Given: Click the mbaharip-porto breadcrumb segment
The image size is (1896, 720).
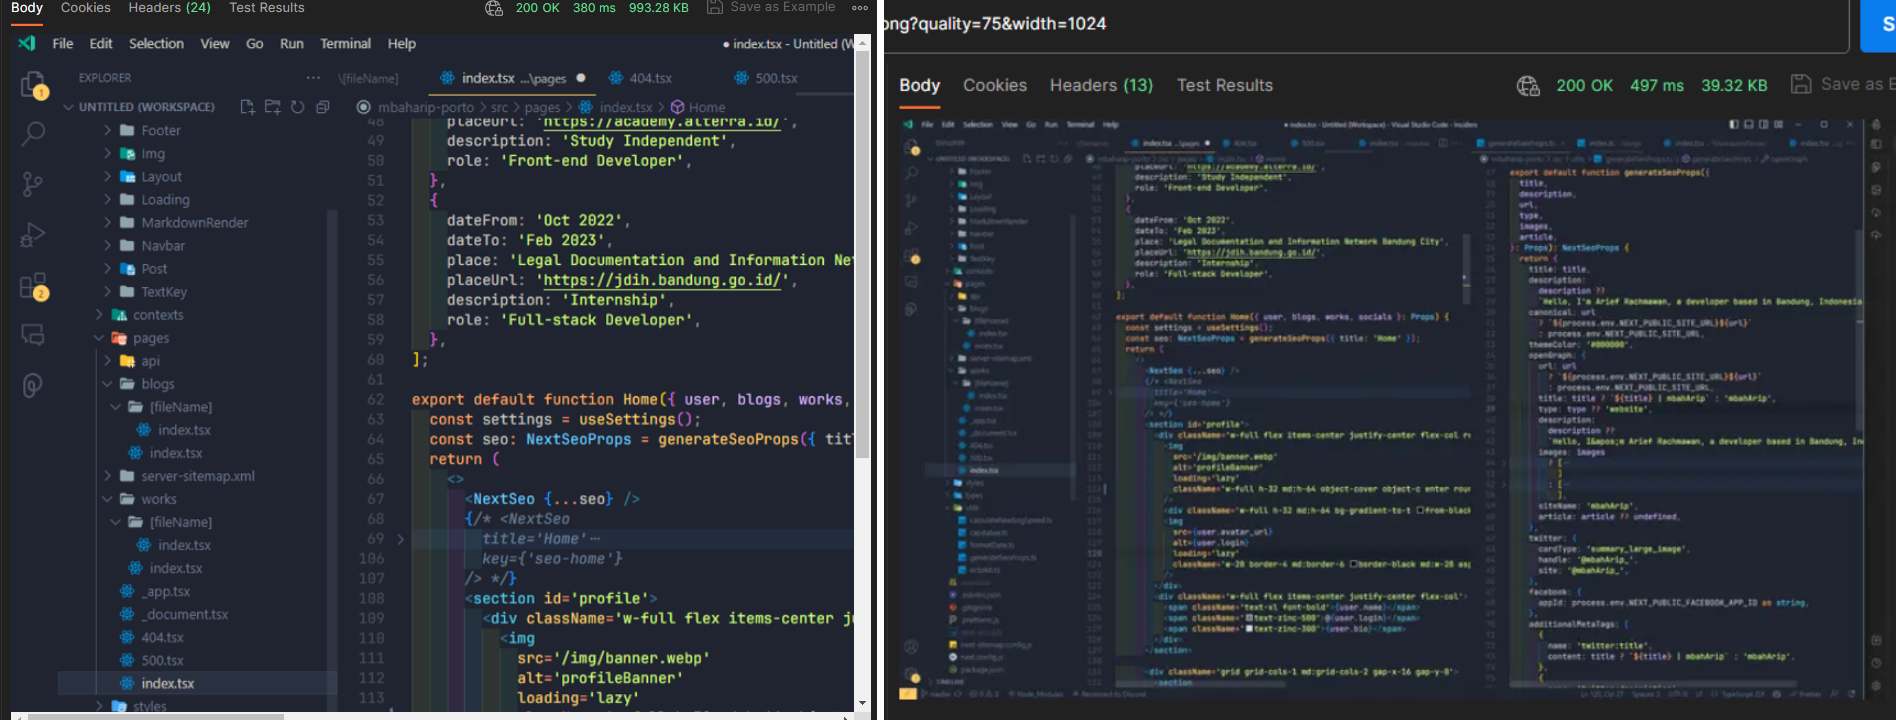Looking at the screenshot, I should pyautogui.click(x=426, y=107).
